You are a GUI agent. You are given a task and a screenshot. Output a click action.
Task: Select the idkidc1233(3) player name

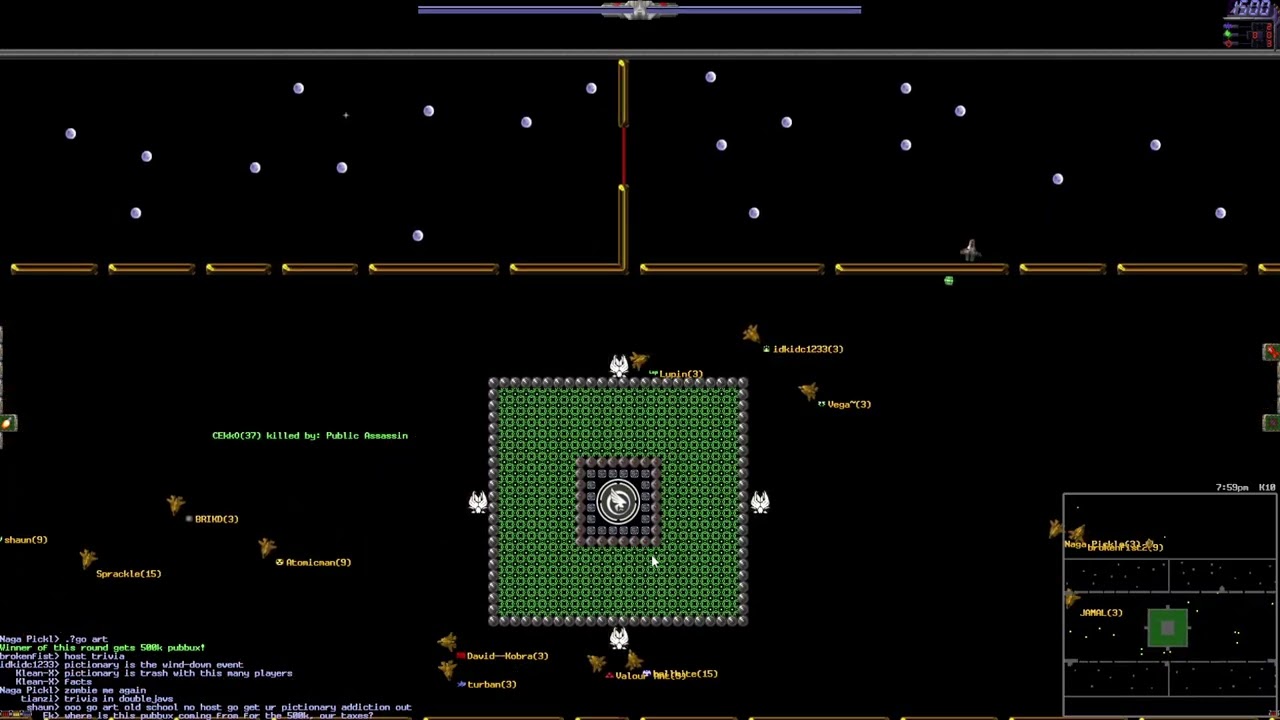click(808, 349)
